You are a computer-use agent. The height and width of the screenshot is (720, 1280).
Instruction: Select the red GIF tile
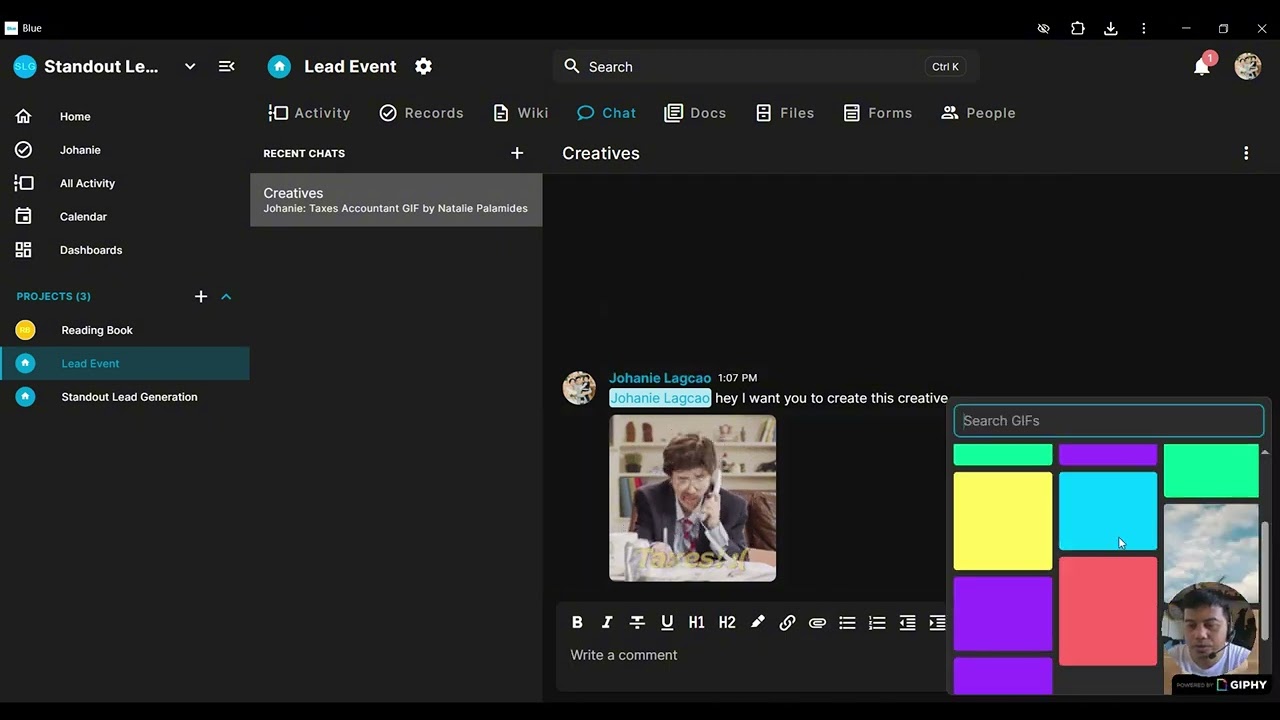tap(1108, 611)
